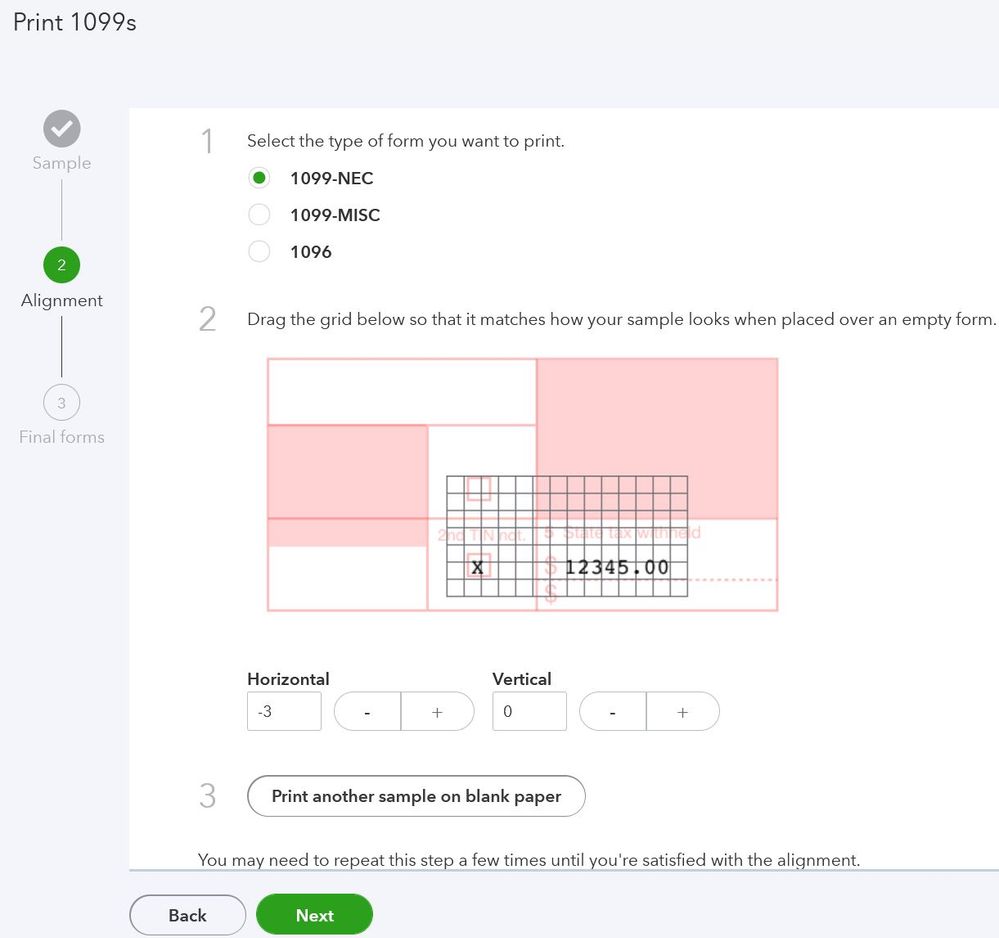Click the Sample step label

point(61,163)
